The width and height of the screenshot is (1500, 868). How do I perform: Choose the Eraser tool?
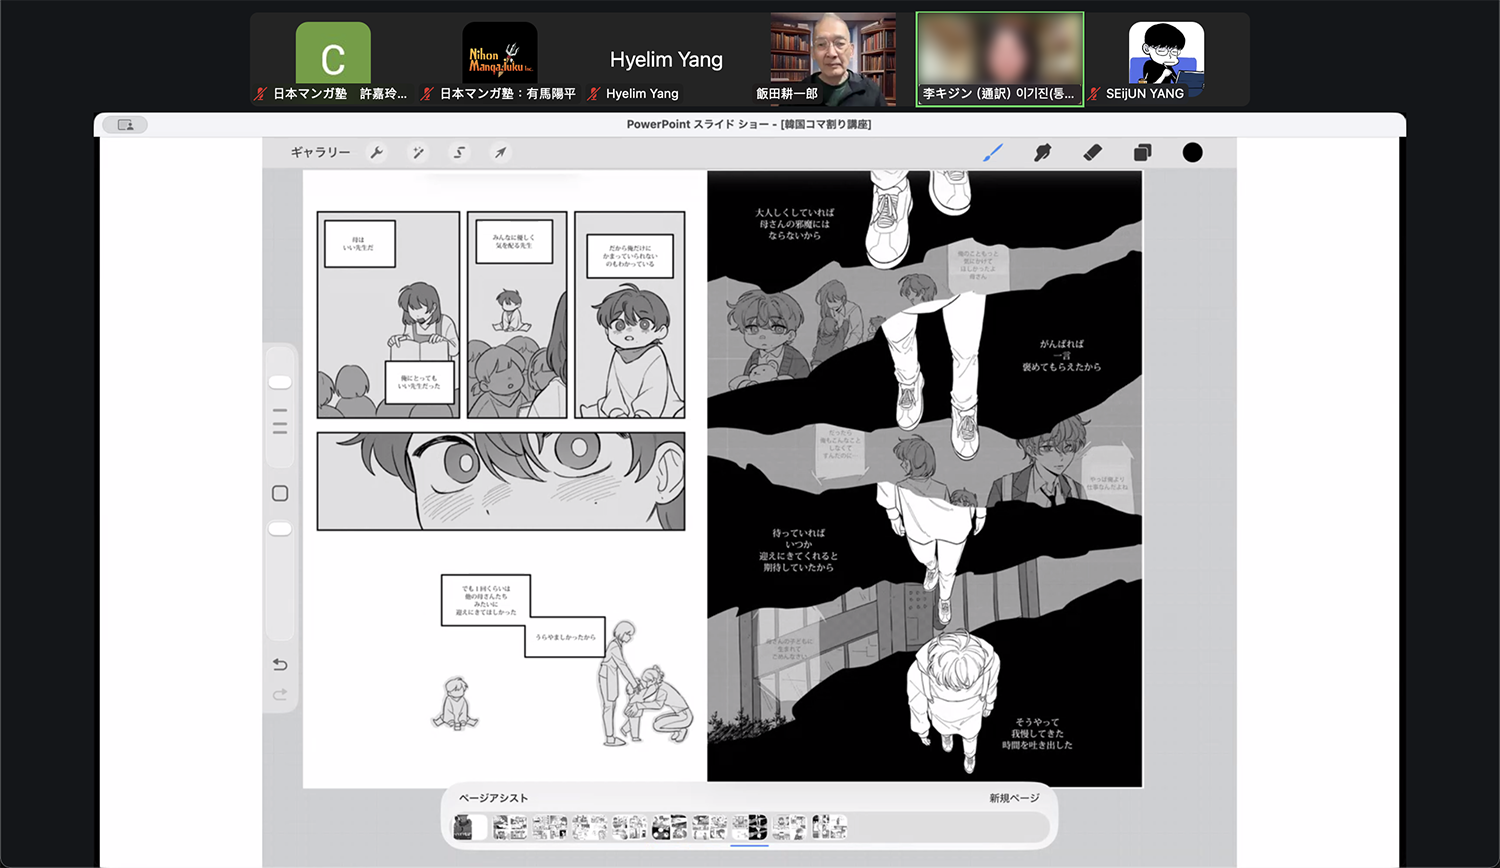[x=1092, y=153]
